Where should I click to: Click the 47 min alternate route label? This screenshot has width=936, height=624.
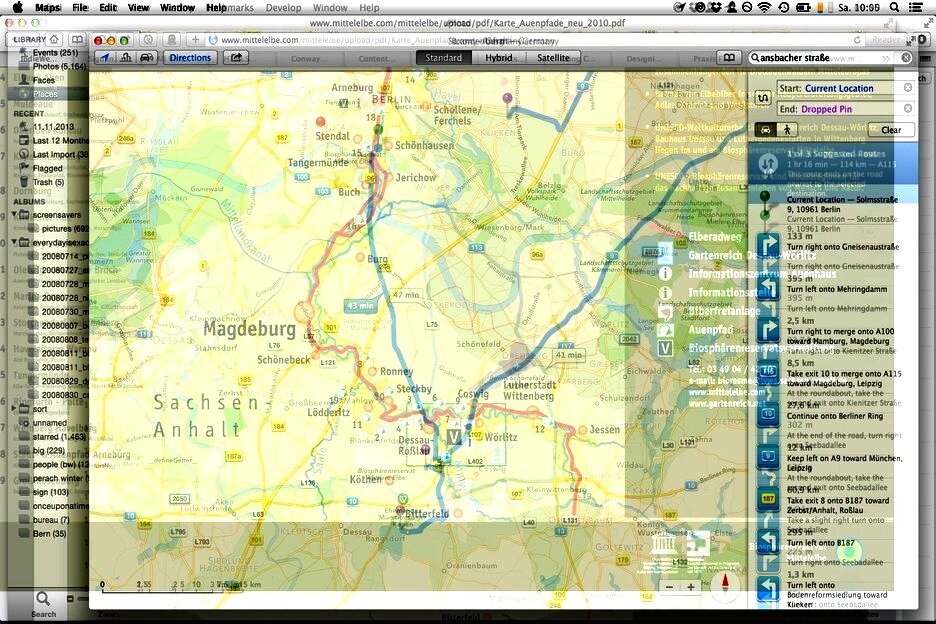point(406,295)
